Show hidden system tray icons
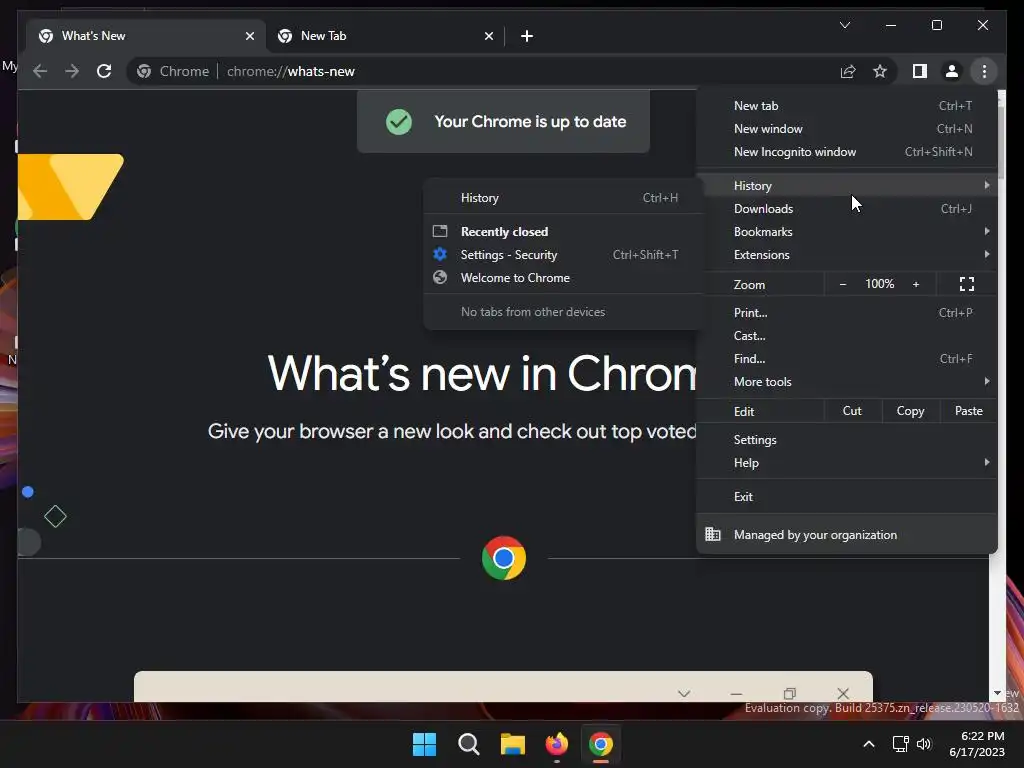The height and width of the screenshot is (768, 1024). (x=869, y=744)
